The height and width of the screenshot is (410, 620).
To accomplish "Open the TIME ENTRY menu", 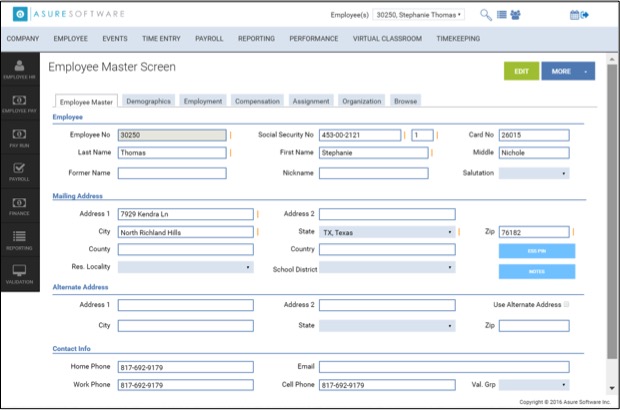I will point(161,39).
